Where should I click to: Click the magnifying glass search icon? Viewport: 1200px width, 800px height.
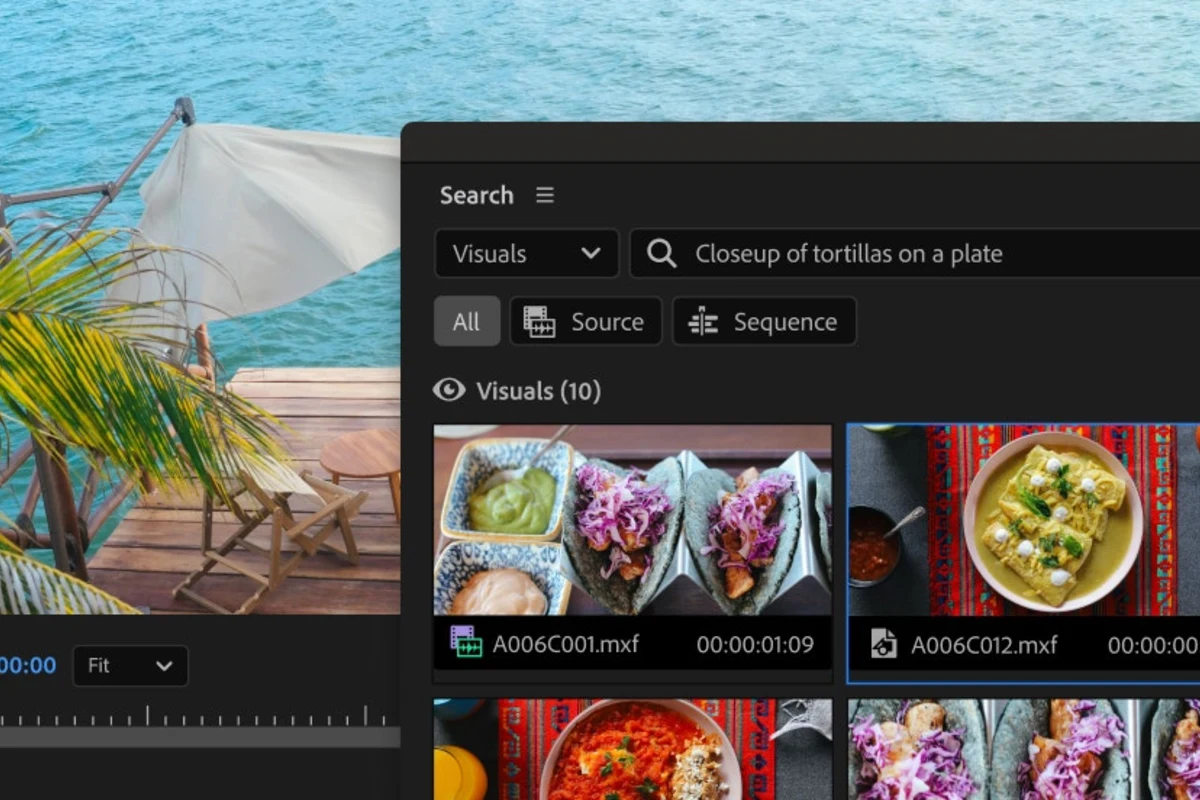[x=662, y=254]
